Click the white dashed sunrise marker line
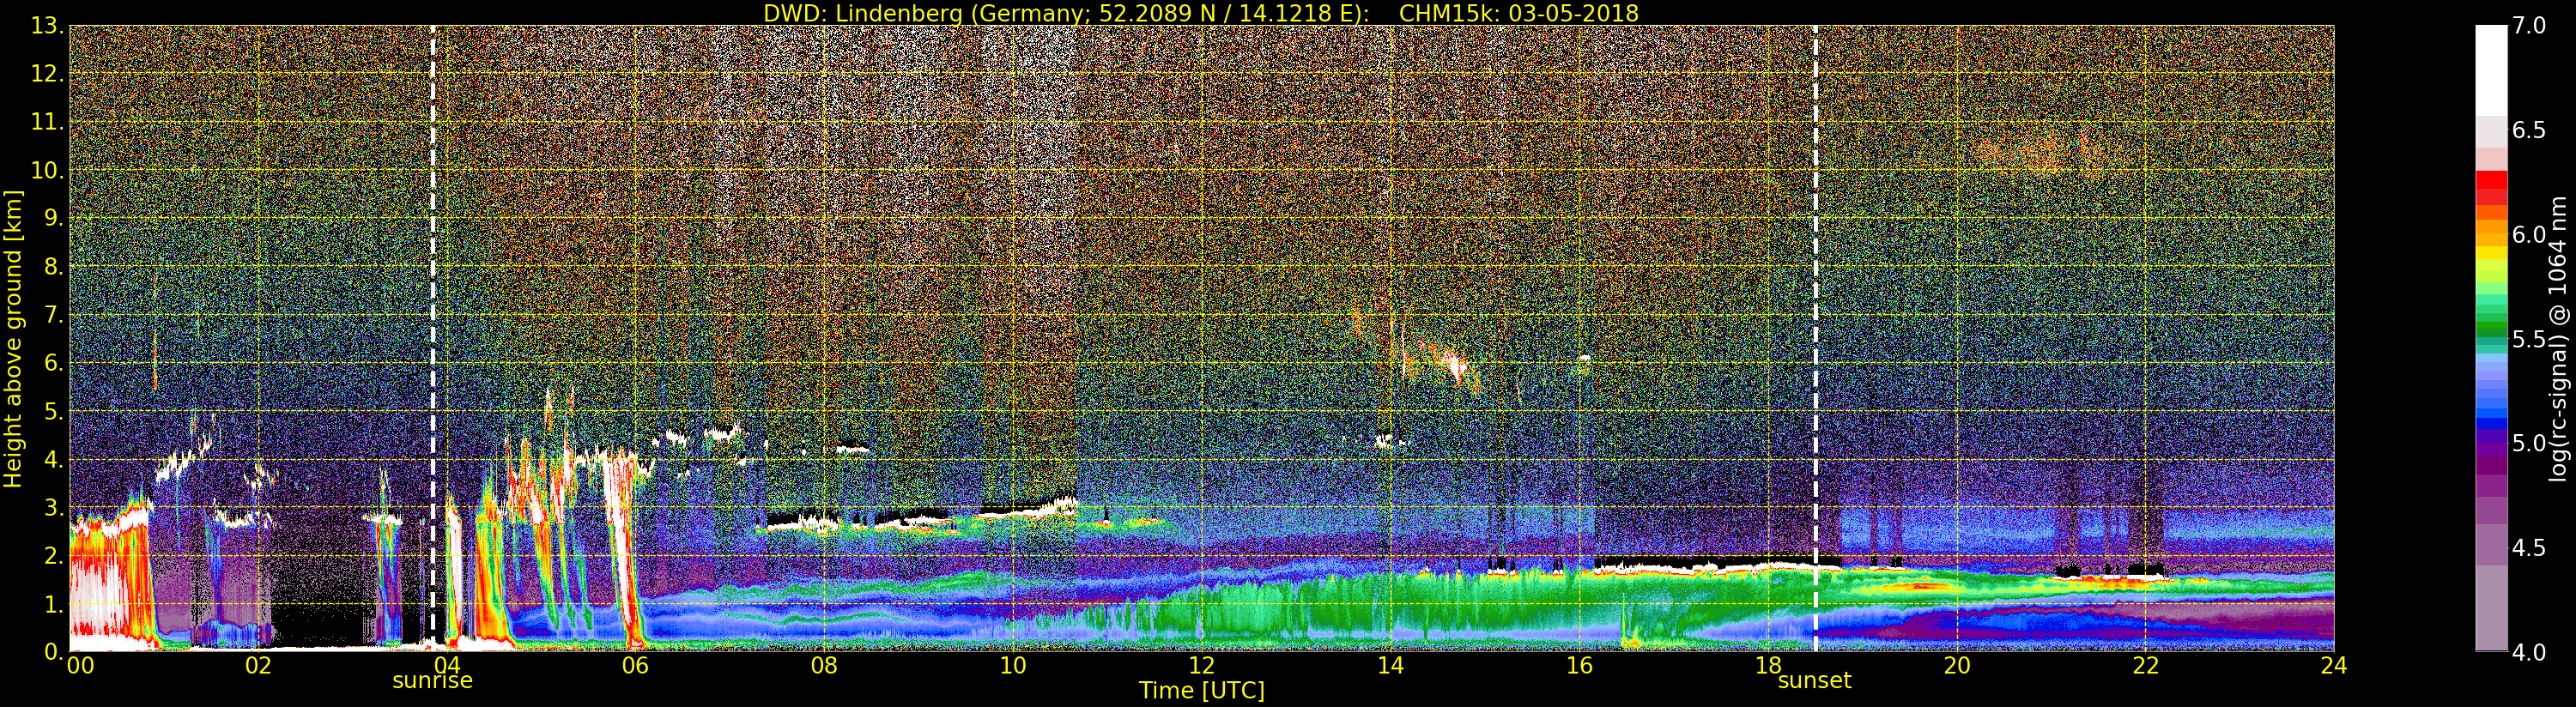This screenshot has width=2576, height=707. [x=433, y=338]
